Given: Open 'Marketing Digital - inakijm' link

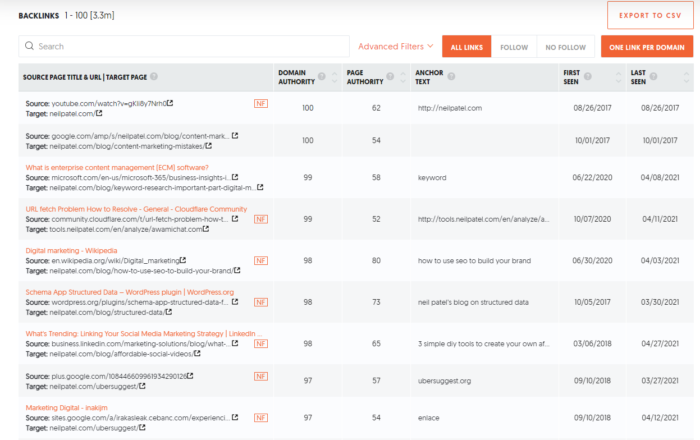Looking at the screenshot, I should (x=67, y=407).
